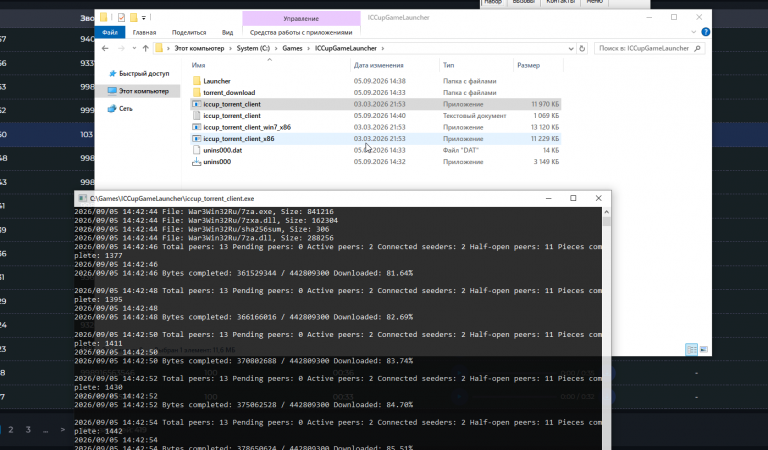This screenshot has width=768, height=450.
Task: Go up one folder level arrow
Action: [x=145, y=48]
